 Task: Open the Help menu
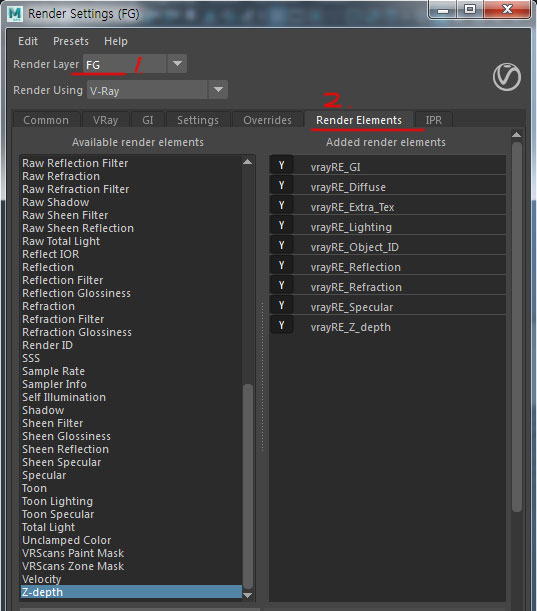(116, 41)
